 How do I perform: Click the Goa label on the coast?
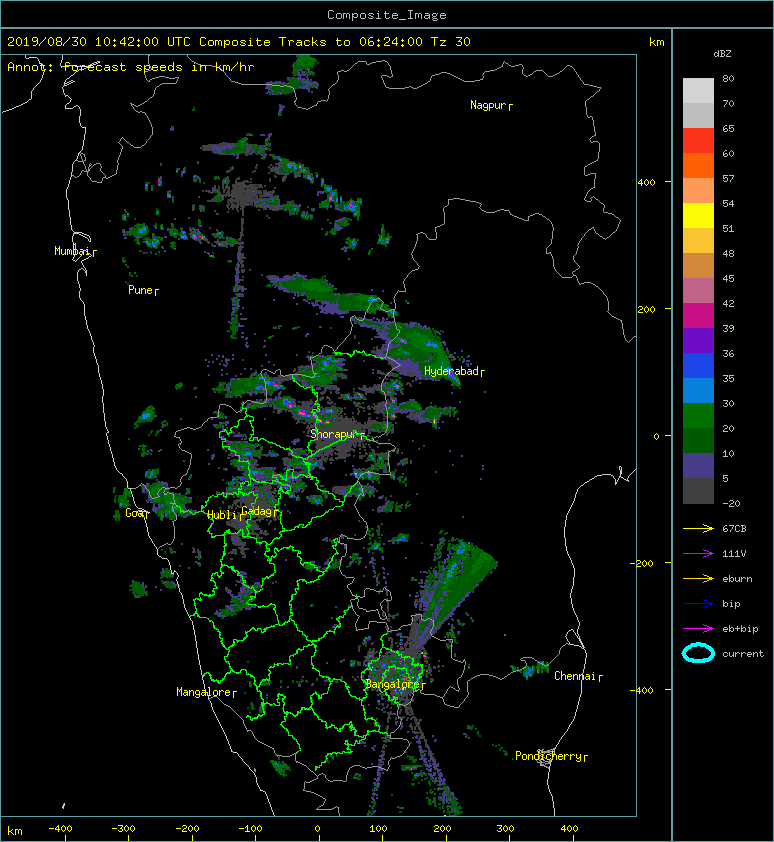pyautogui.click(x=135, y=513)
